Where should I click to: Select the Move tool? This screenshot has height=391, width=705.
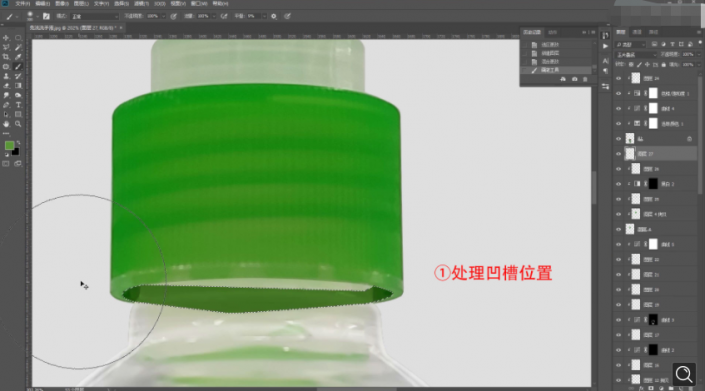point(6,38)
